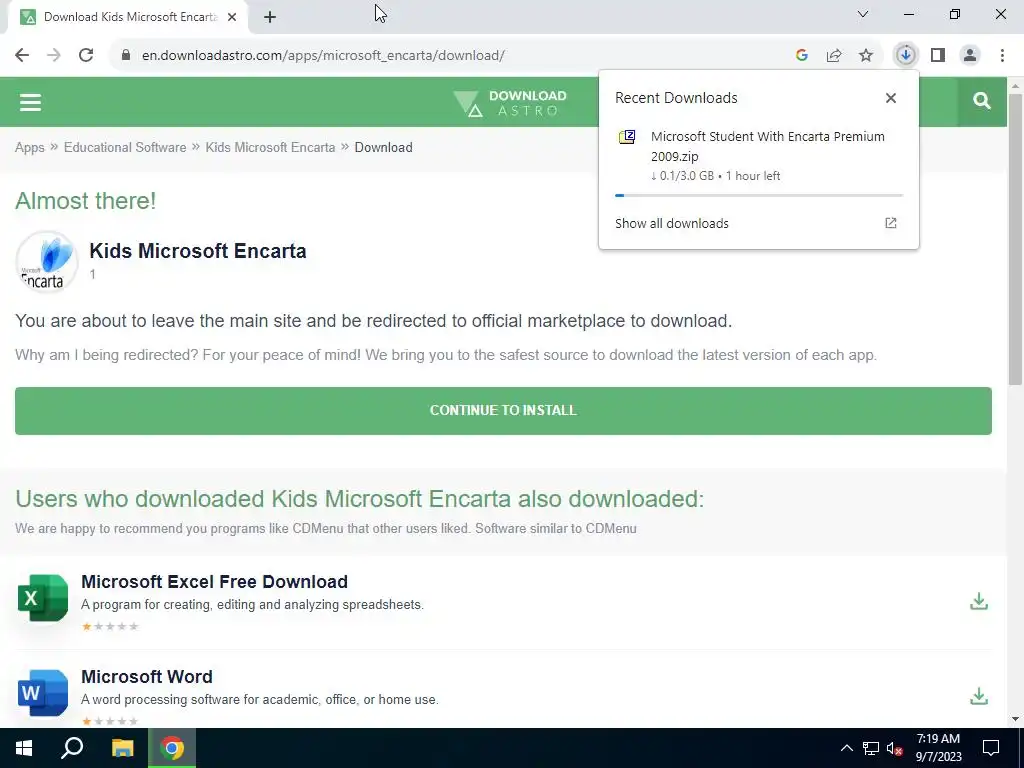Click the zip file icon in Recent Downloads
This screenshot has width=1024, height=768.
click(627, 137)
